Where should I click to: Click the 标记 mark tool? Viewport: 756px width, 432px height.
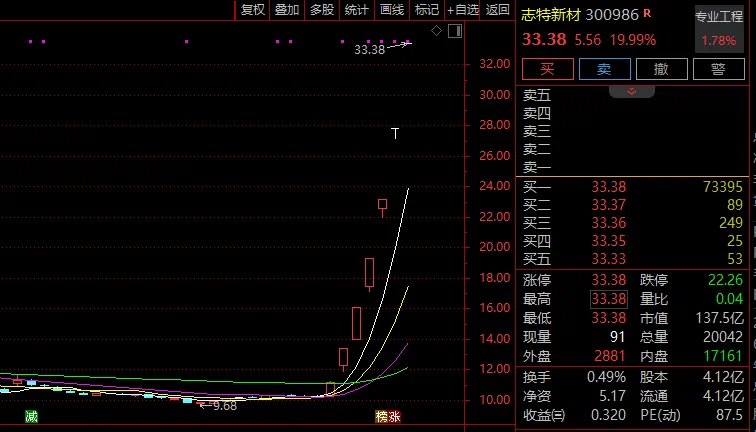point(427,10)
